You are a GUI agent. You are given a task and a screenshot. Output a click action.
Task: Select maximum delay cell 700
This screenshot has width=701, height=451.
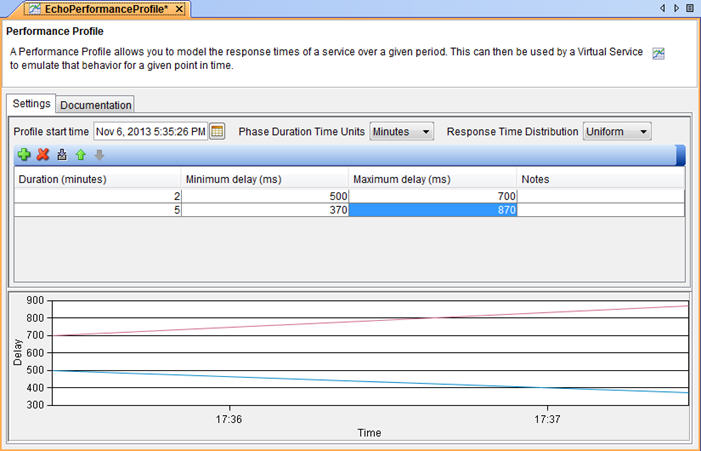pos(432,196)
